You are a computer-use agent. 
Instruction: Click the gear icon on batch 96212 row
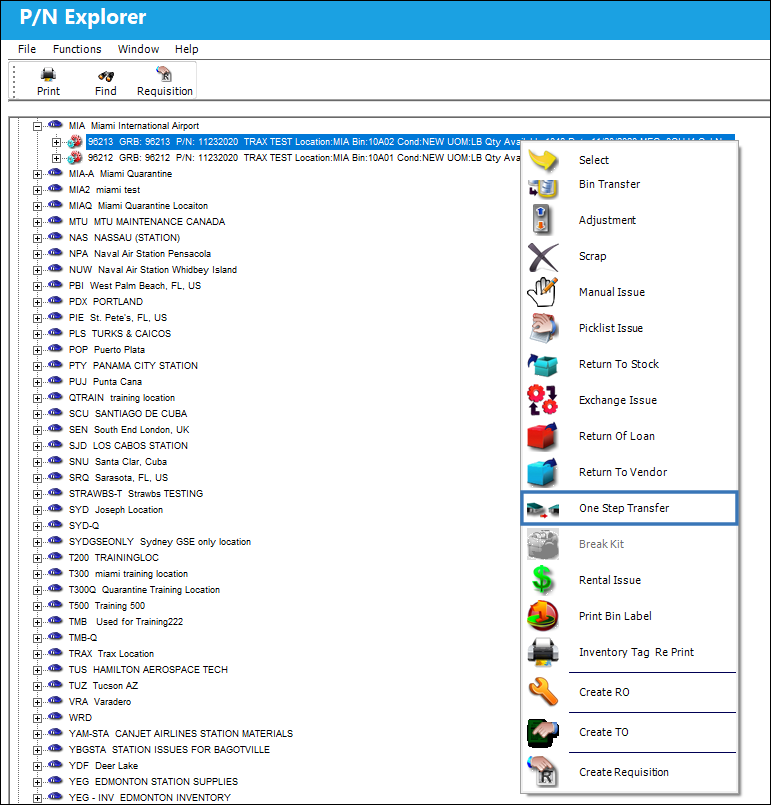click(75, 158)
